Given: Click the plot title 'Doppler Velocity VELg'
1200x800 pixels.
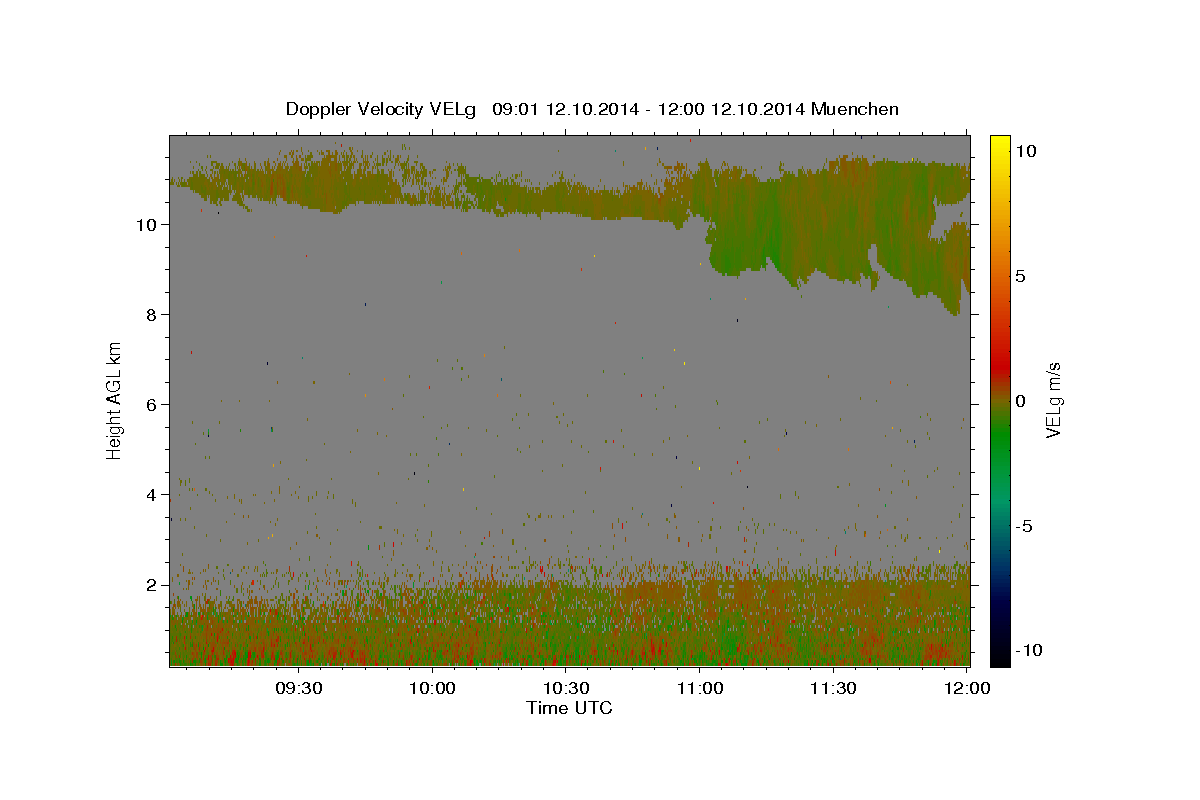Looking at the screenshot, I should [x=382, y=109].
